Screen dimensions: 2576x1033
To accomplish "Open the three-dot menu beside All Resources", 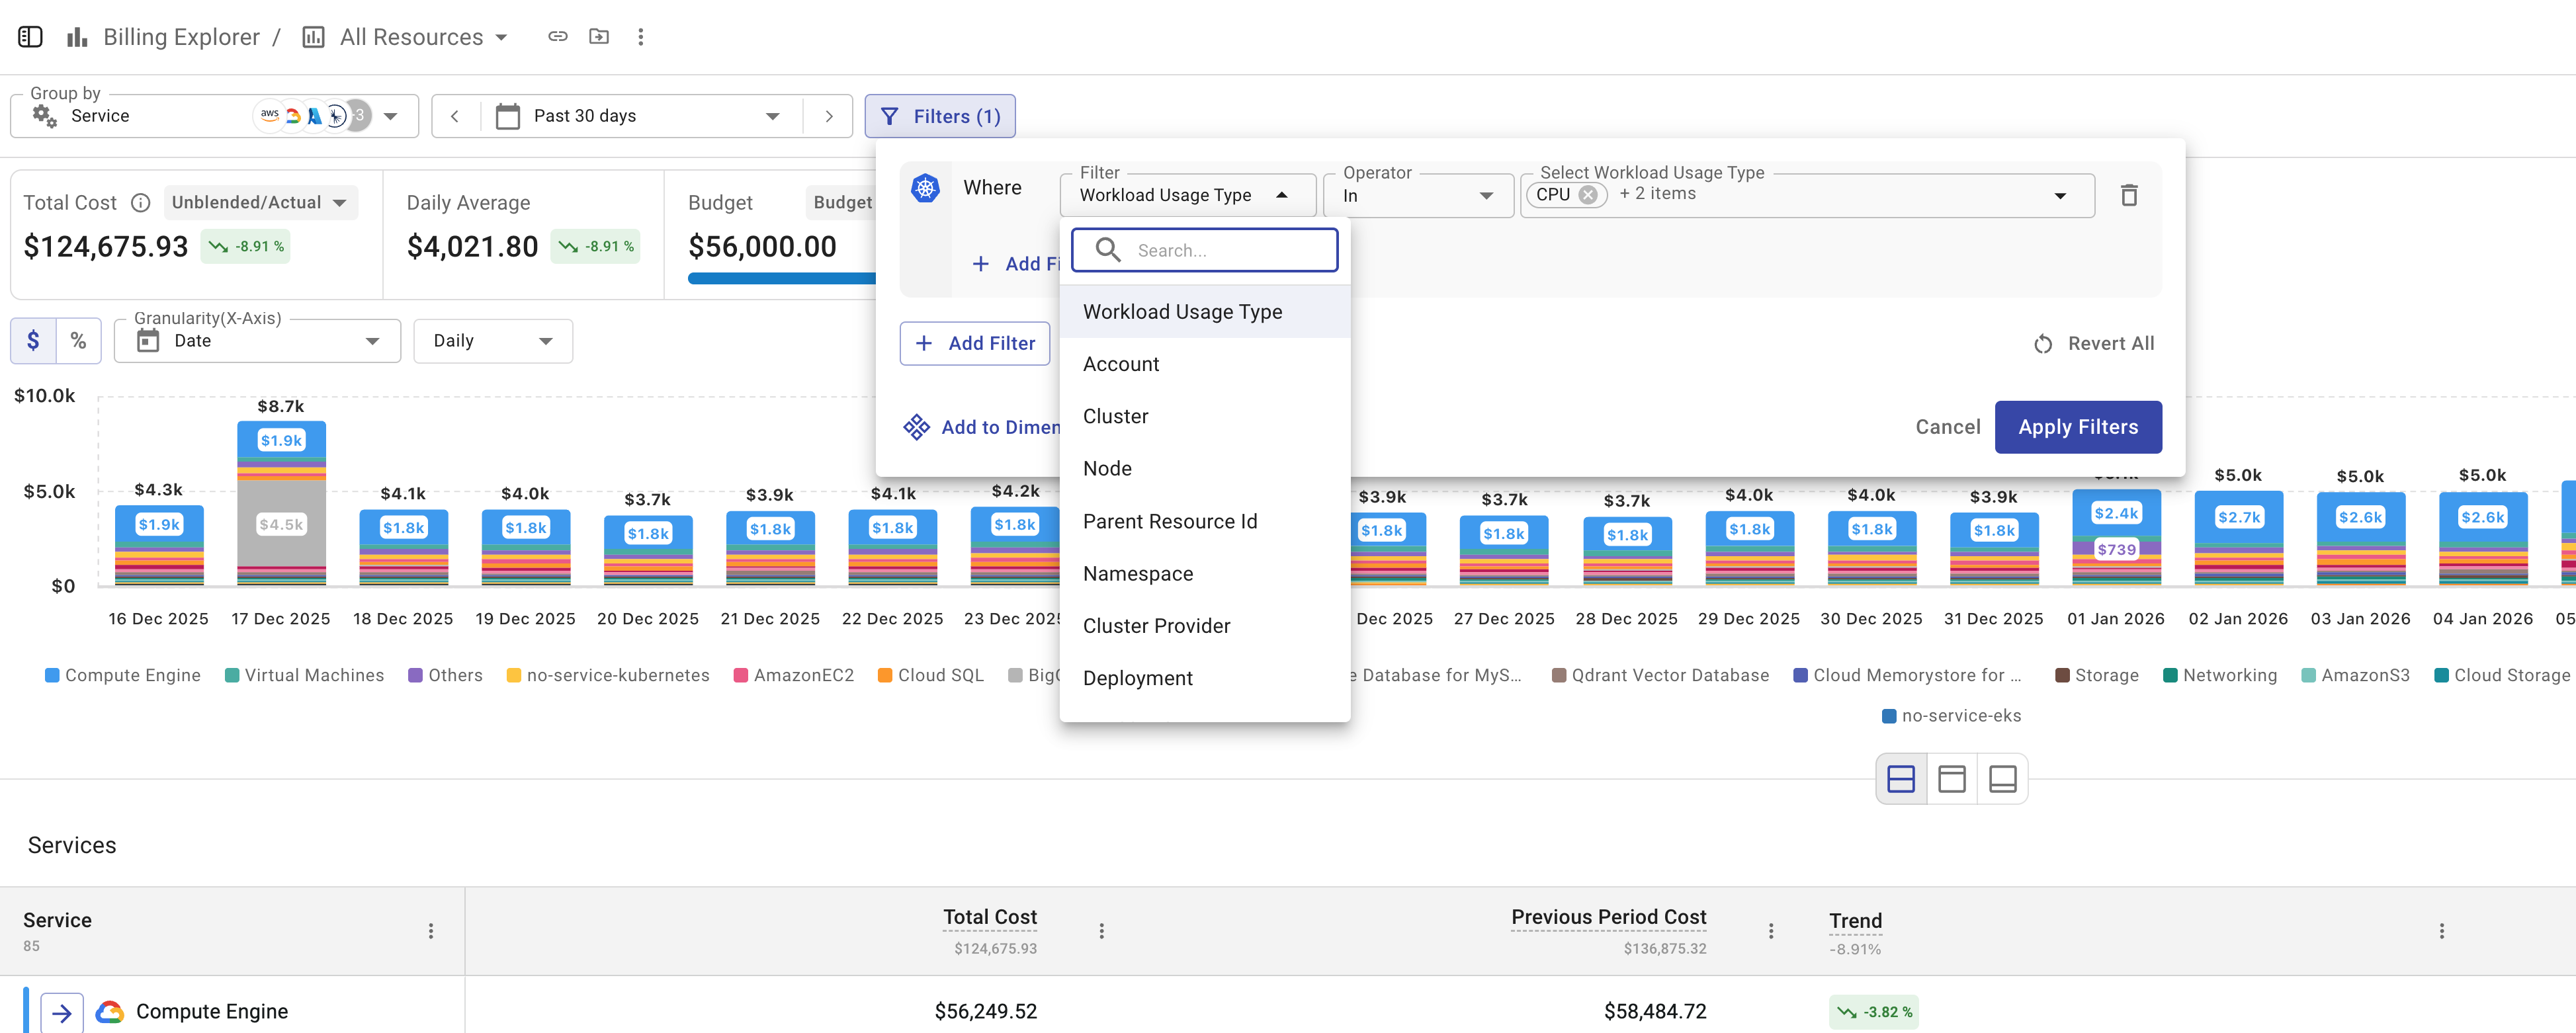I will tap(641, 37).
